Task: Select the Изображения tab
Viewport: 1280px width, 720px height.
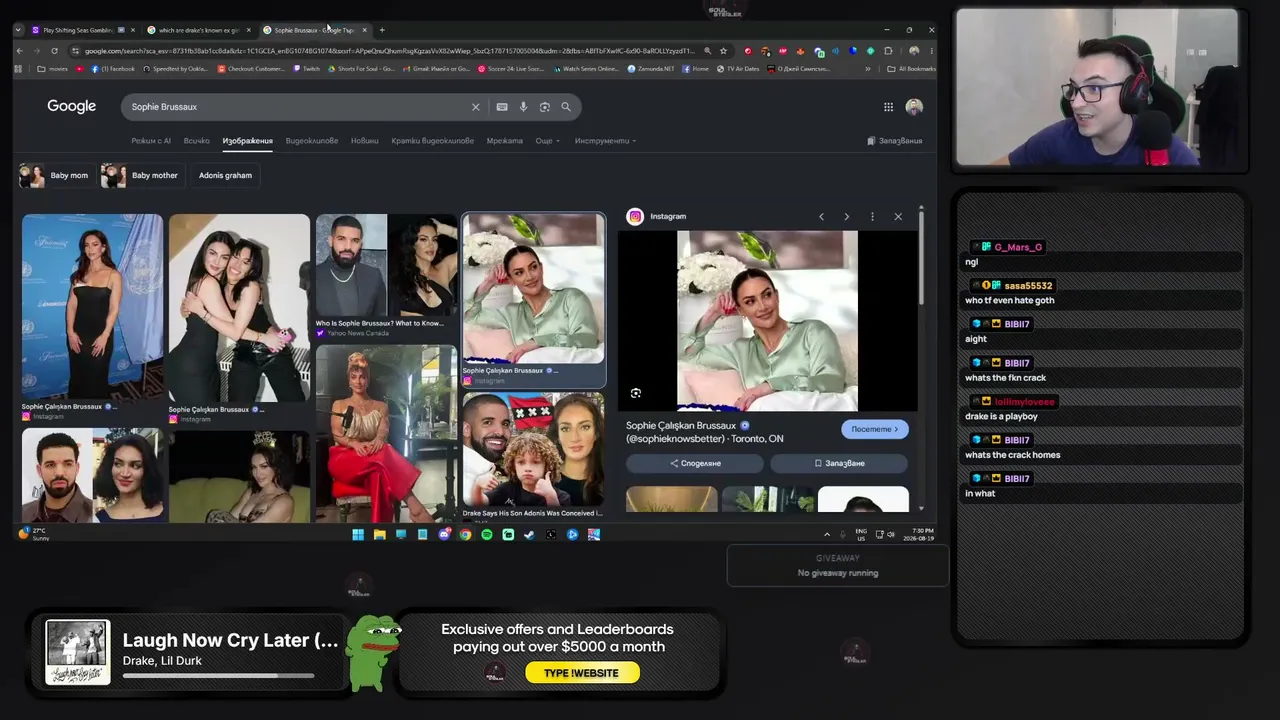Action: click(x=248, y=141)
